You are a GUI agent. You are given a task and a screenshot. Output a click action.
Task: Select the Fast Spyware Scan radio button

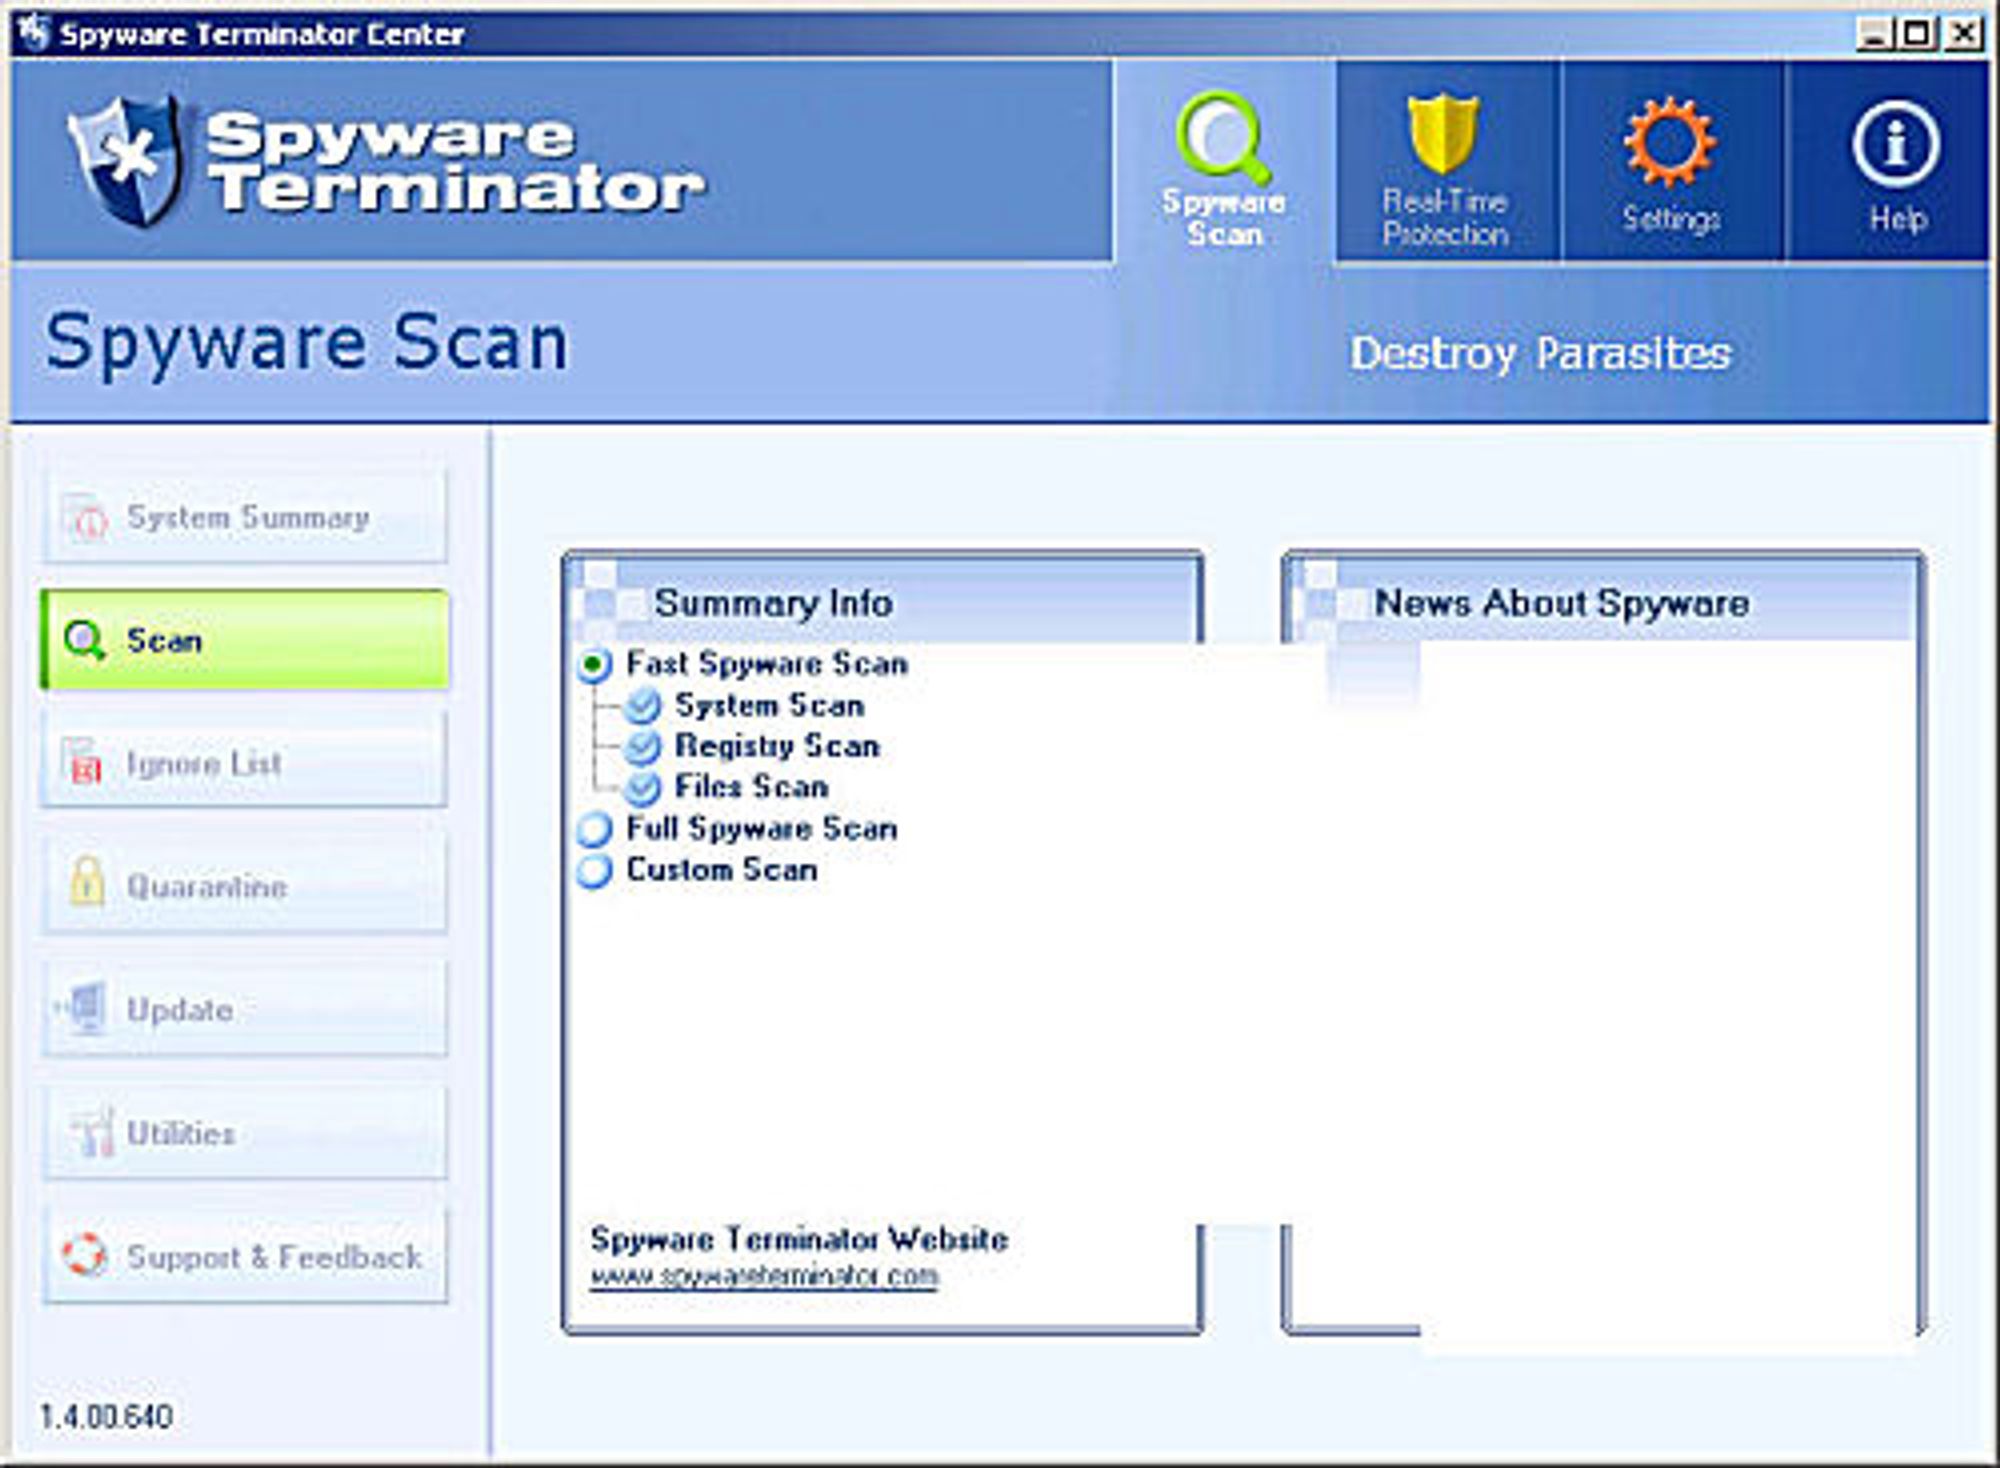(595, 664)
